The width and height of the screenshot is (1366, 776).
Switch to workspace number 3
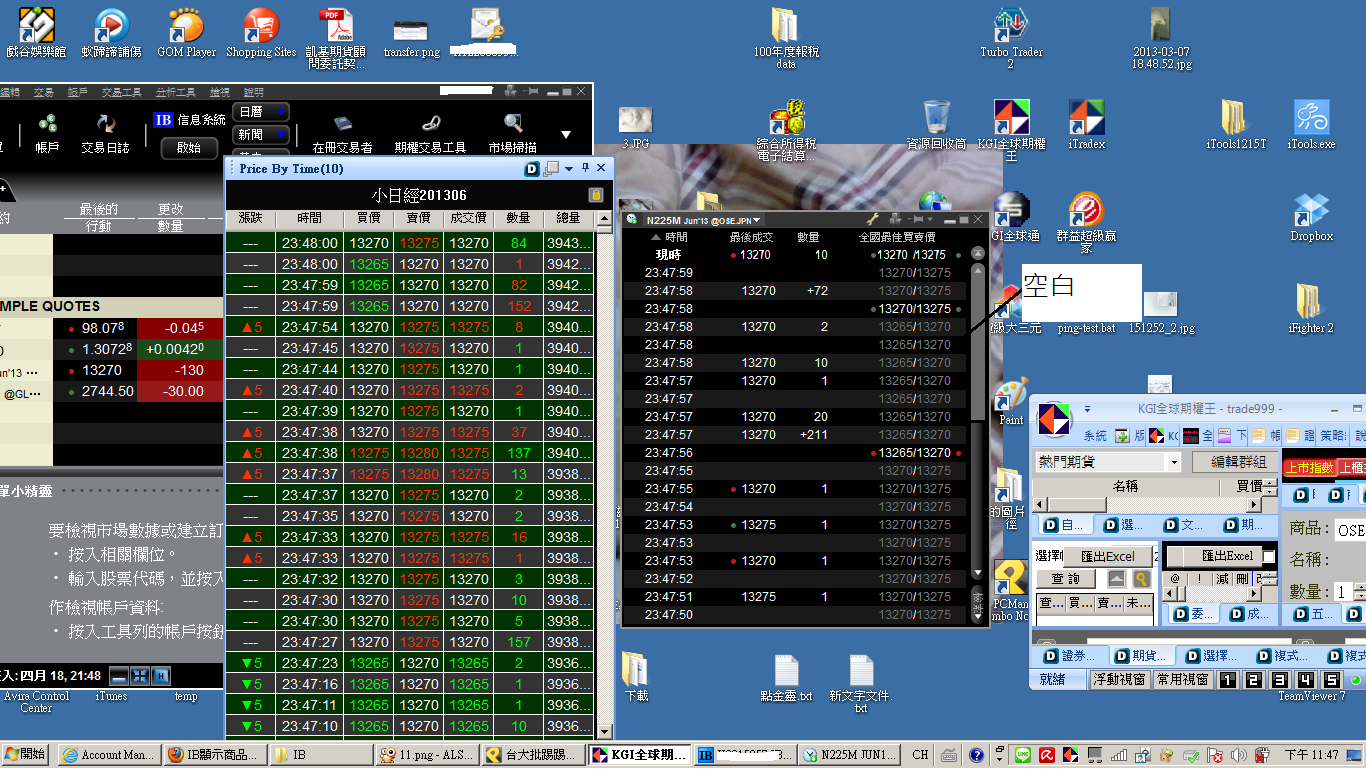click(1279, 680)
